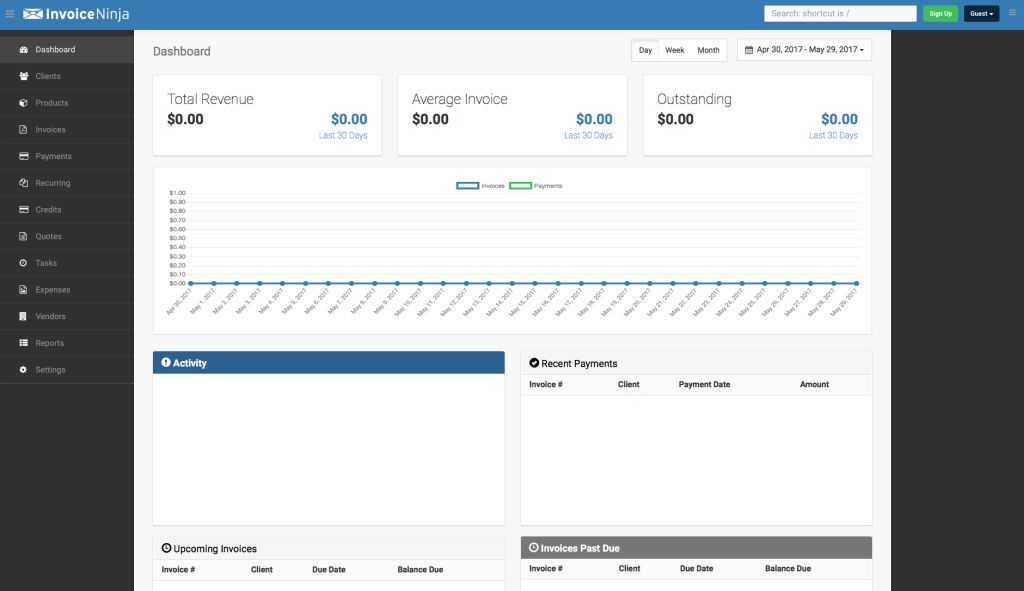This screenshot has height=591, width=1024.
Task: Toggle the left sidebar hamburger icon
Action: [10, 14]
